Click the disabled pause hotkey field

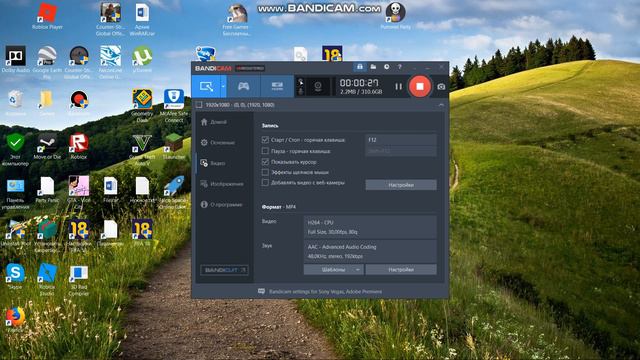coord(401,151)
